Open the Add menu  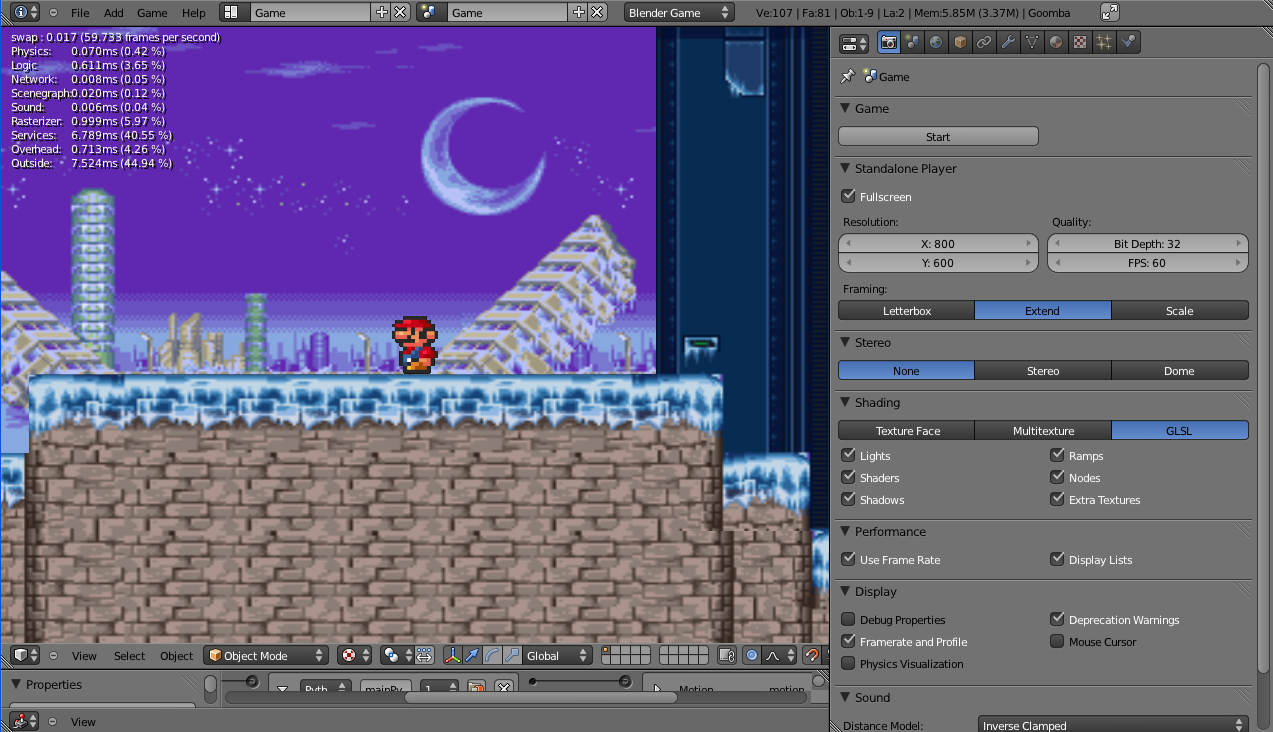pyautogui.click(x=114, y=13)
